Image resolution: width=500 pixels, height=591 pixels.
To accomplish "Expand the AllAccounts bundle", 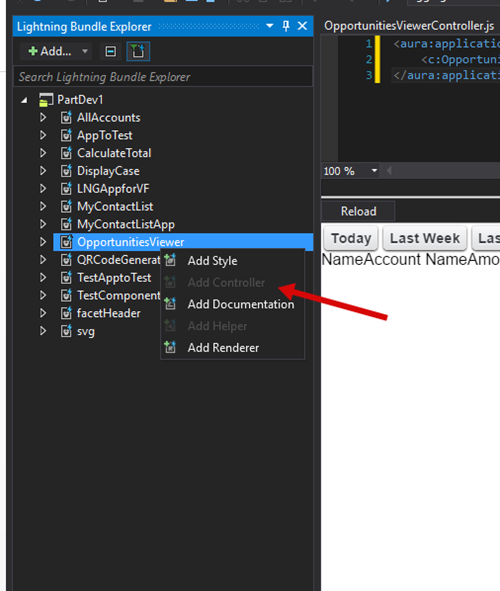I will coord(43,118).
